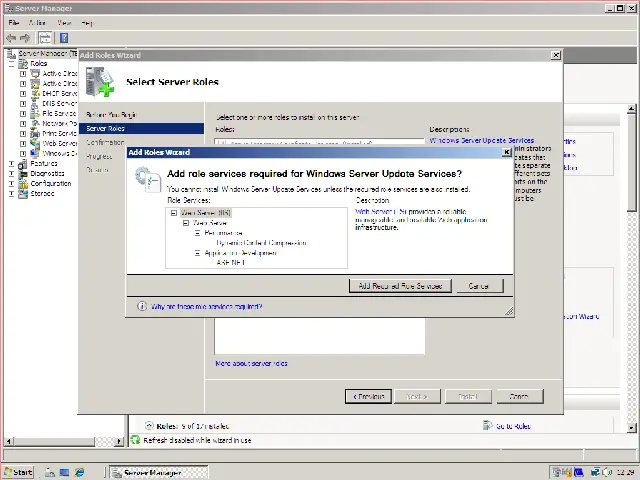Image resolution: width=640 pixels, height=480 pixels.
Task: Click Add Required Role Services button
Action: (x=400, y=286)
